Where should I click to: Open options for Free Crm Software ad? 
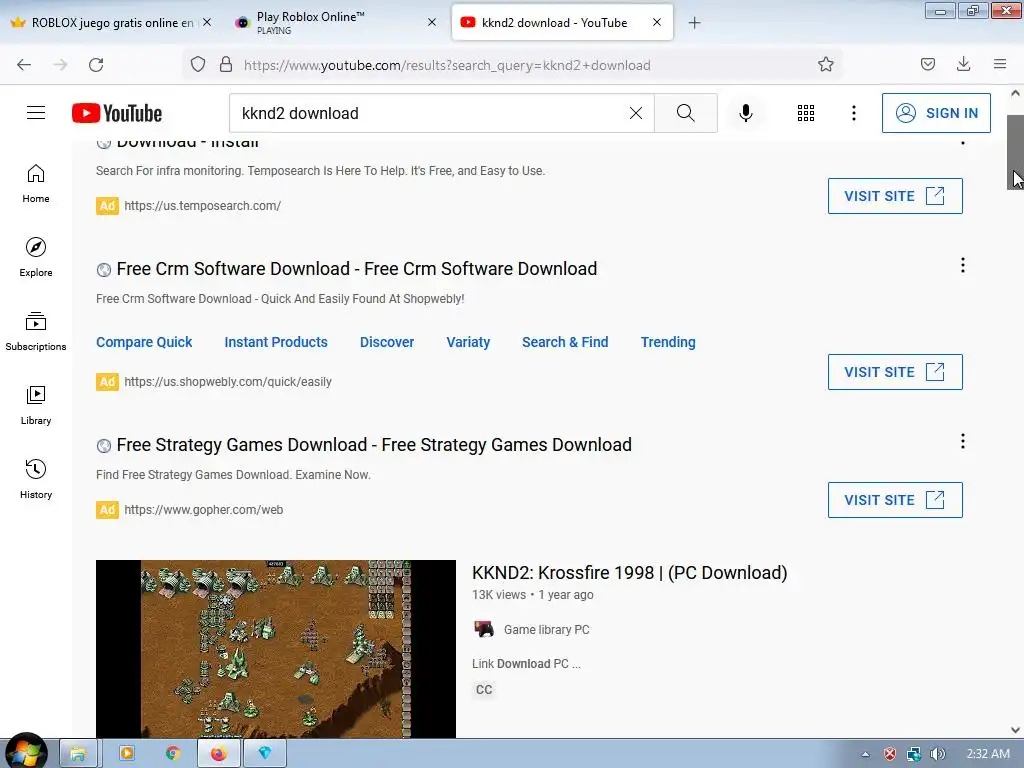coord(963,265)
